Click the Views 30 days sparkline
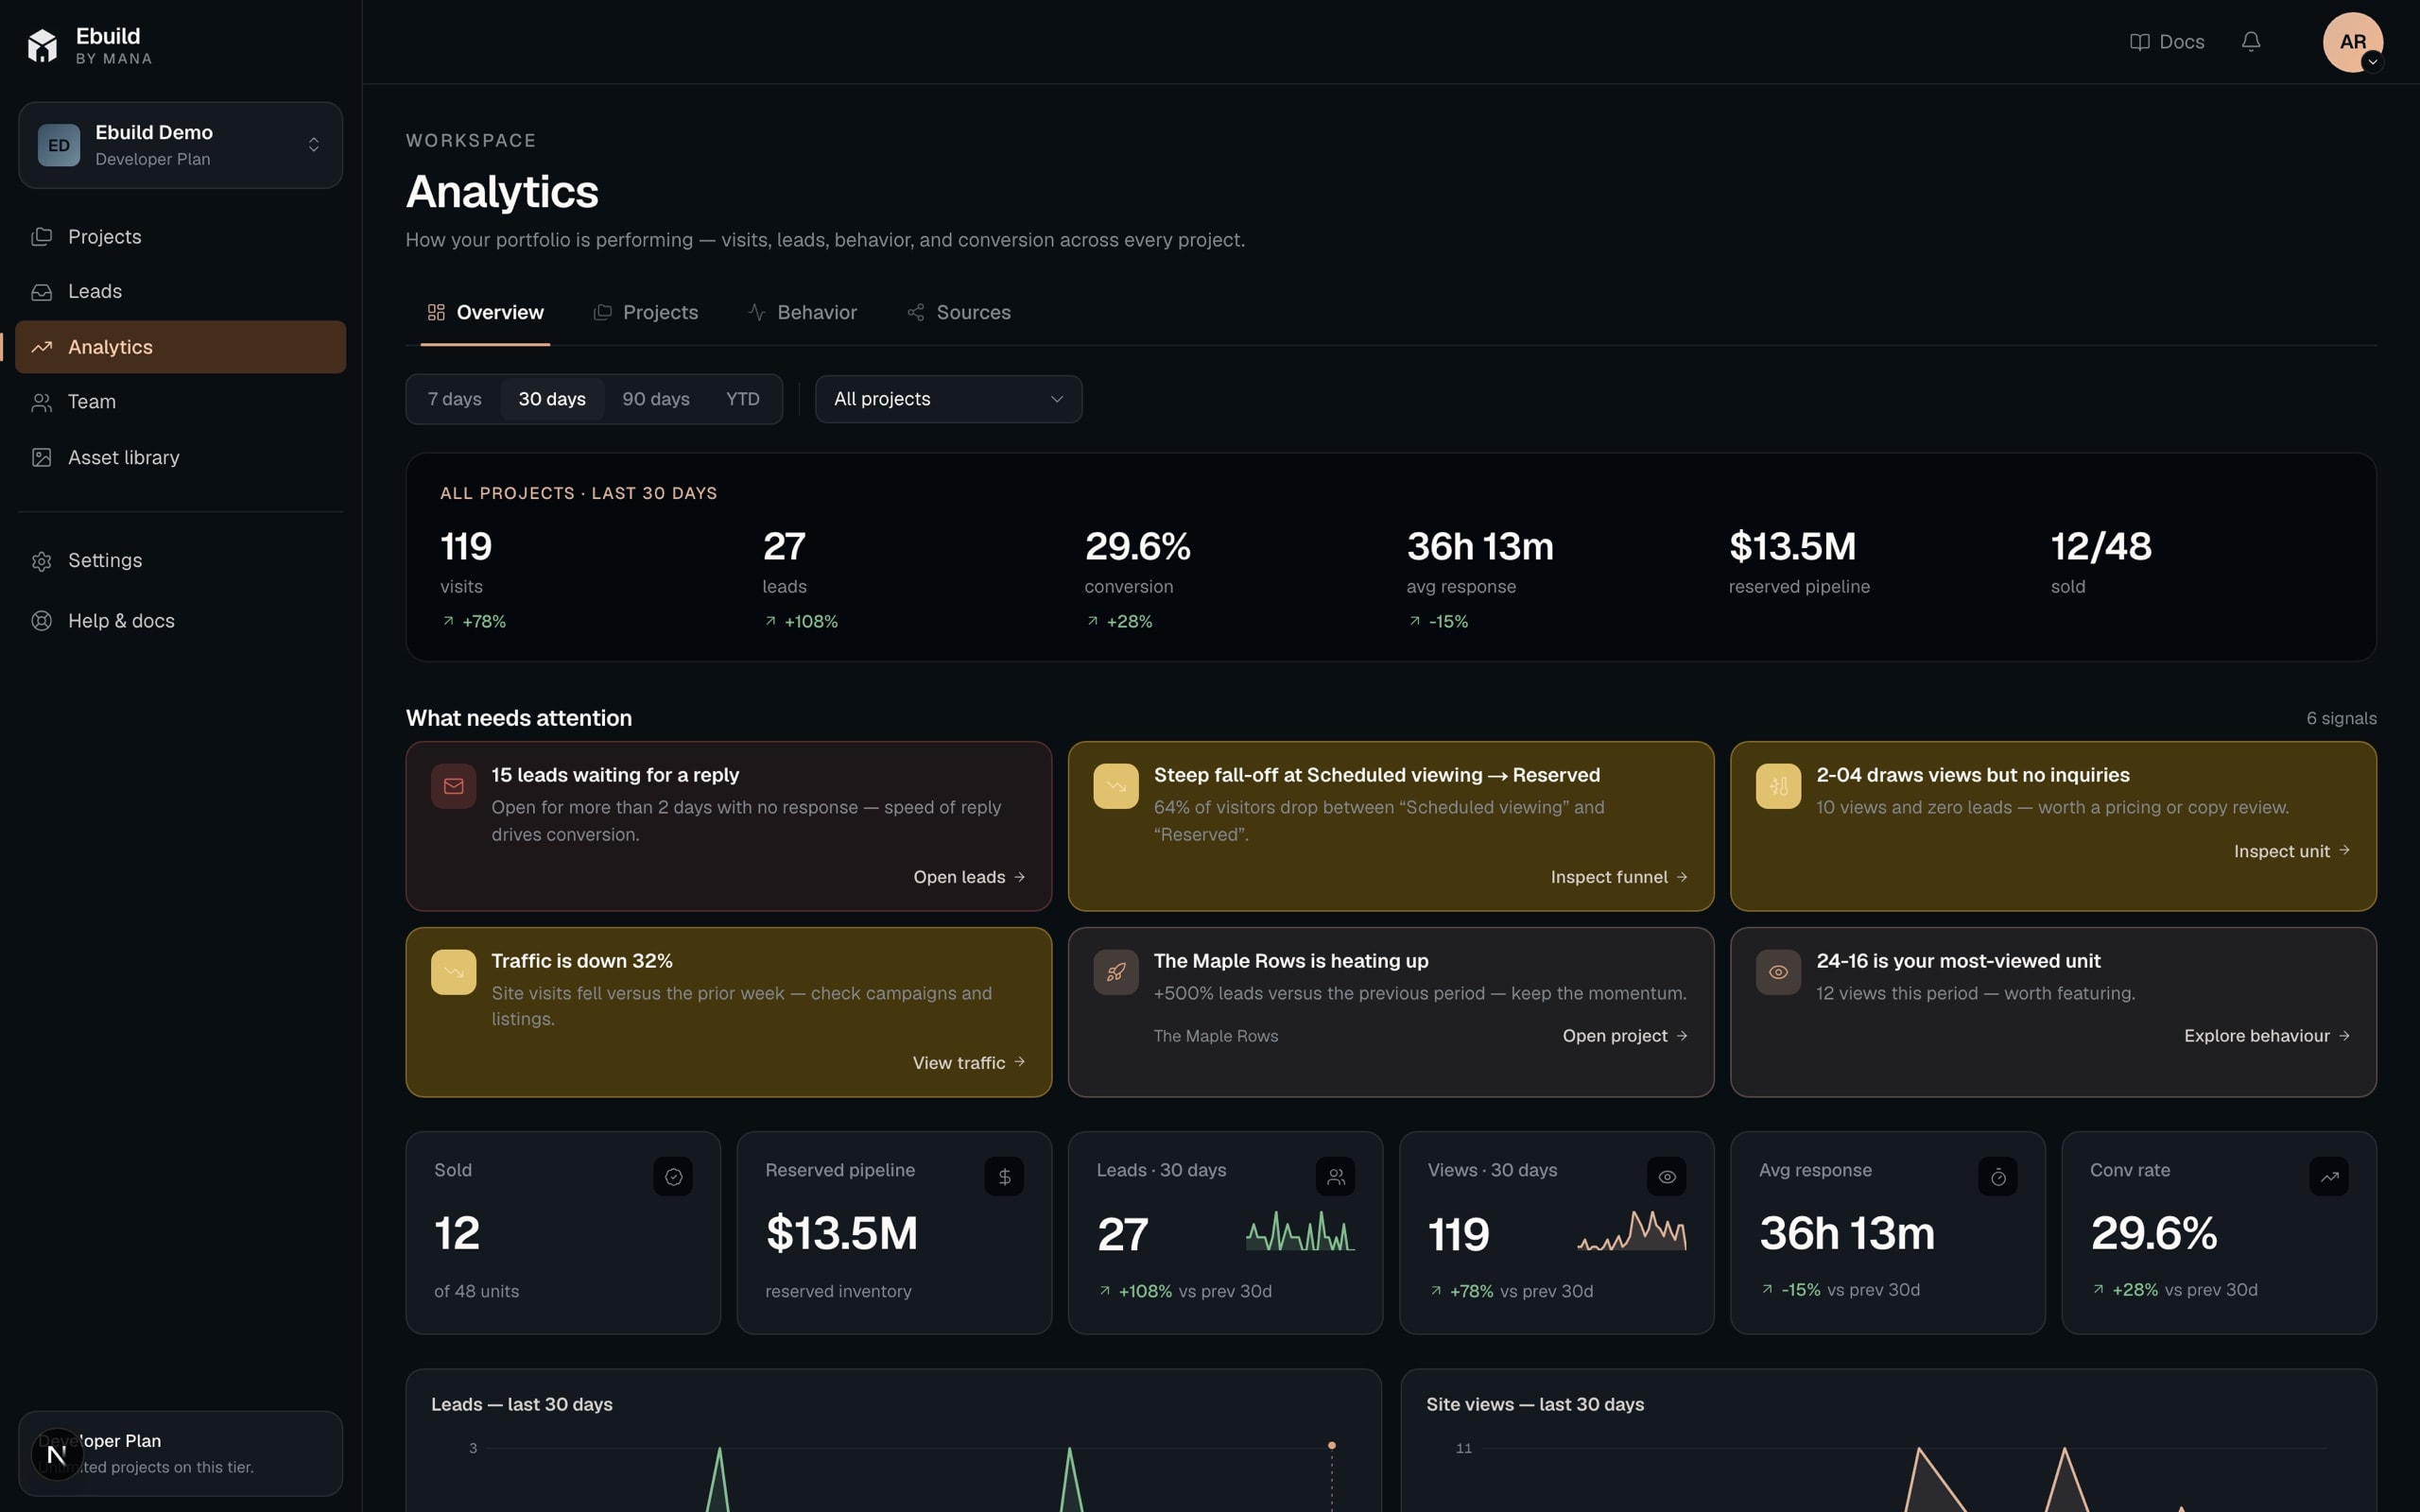This screenshot has height=1512, width=2420. [1632, 1231]
